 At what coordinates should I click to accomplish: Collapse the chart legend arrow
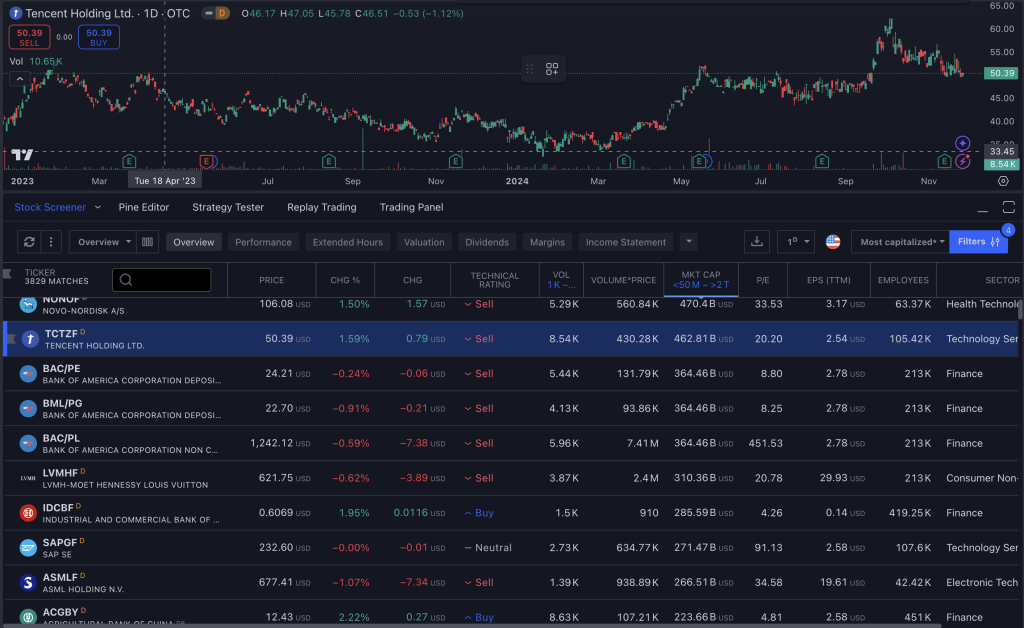tap(20, 78)
